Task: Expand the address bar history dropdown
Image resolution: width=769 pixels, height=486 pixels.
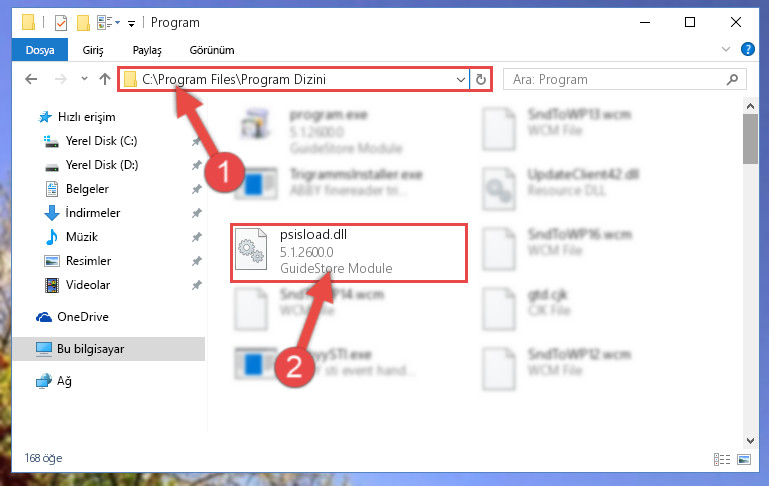Action: click(461, 79)
